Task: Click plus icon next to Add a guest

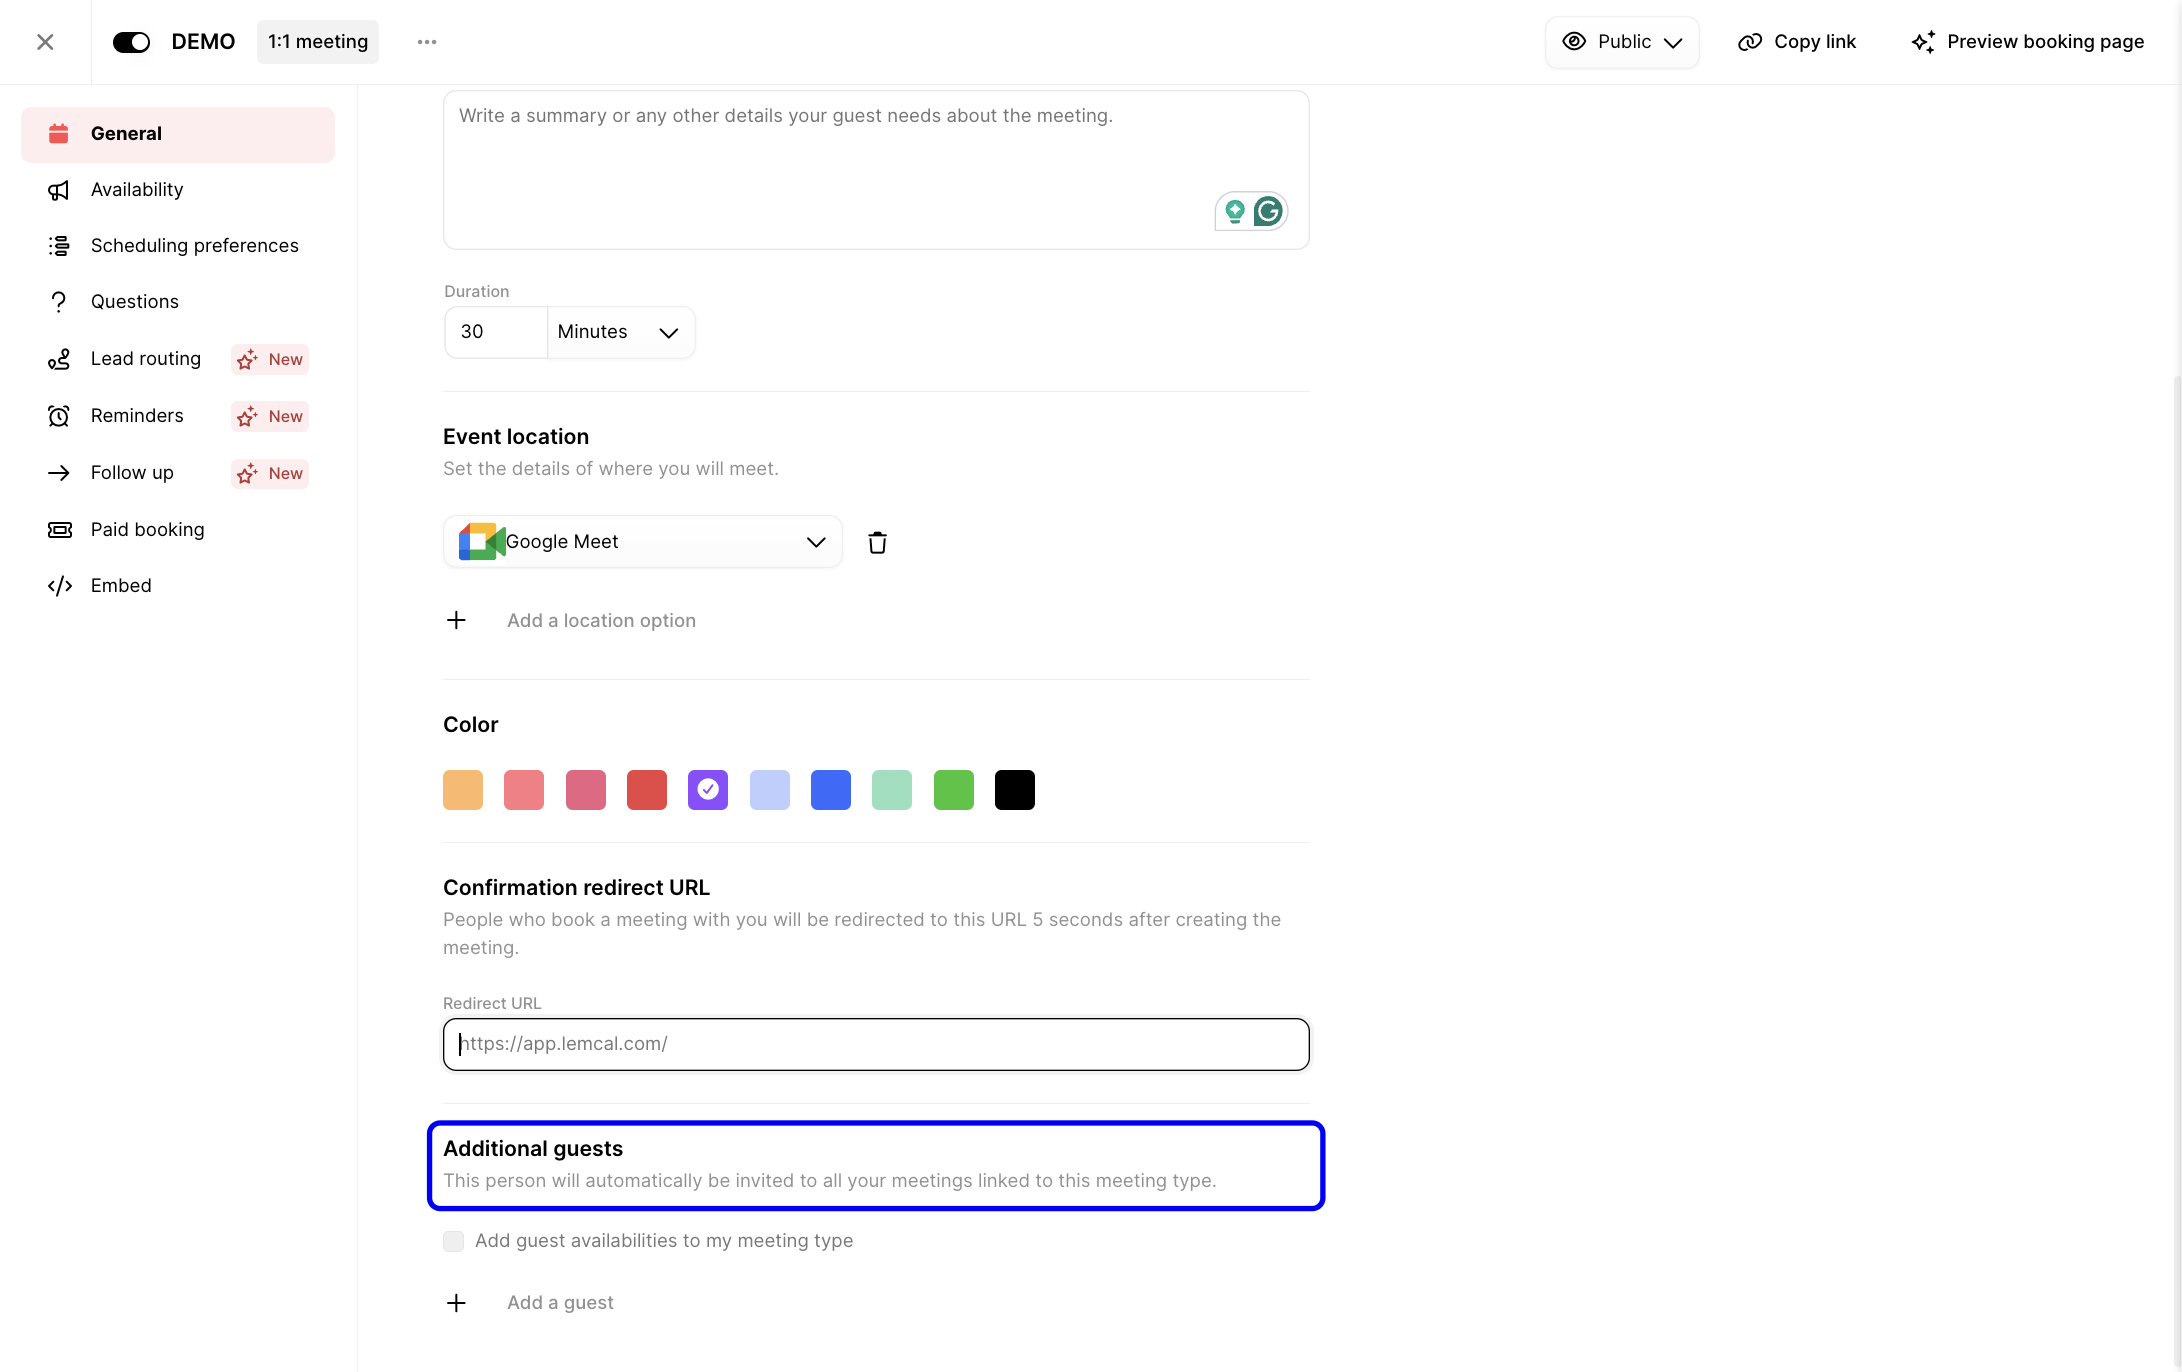Action: click(456, 1302)
